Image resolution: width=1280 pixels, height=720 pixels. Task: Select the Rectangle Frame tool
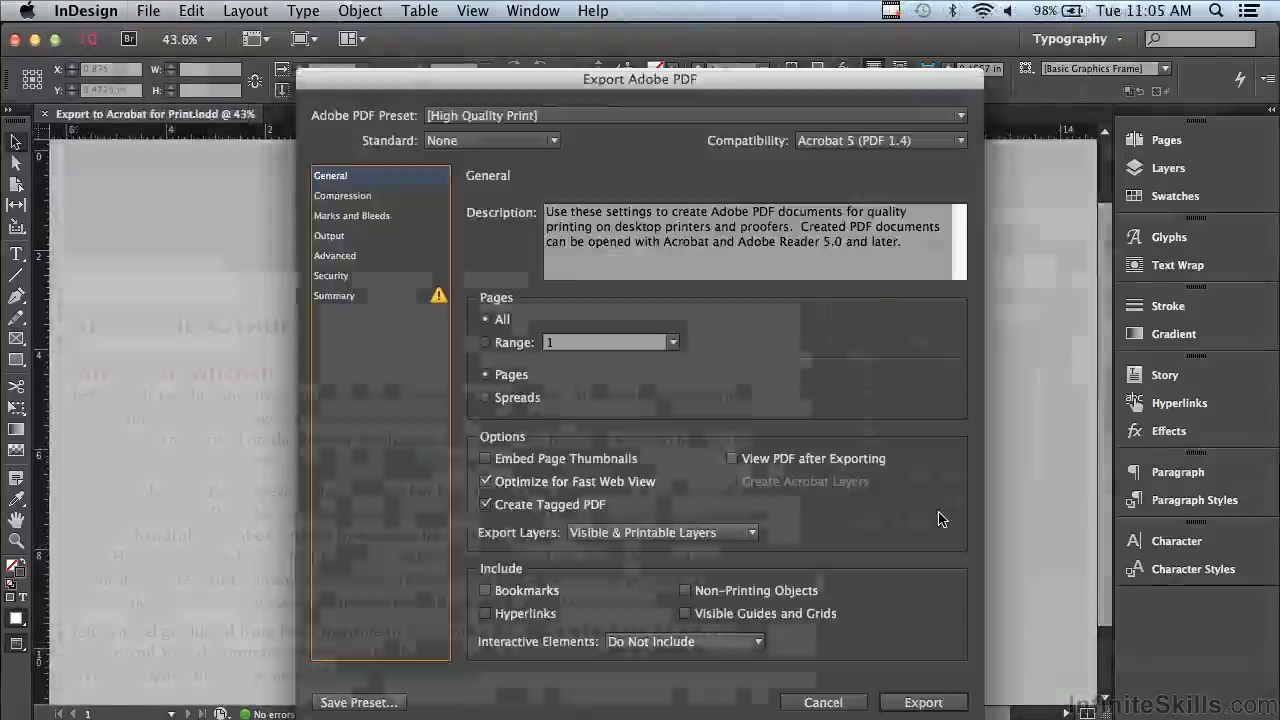16,339
